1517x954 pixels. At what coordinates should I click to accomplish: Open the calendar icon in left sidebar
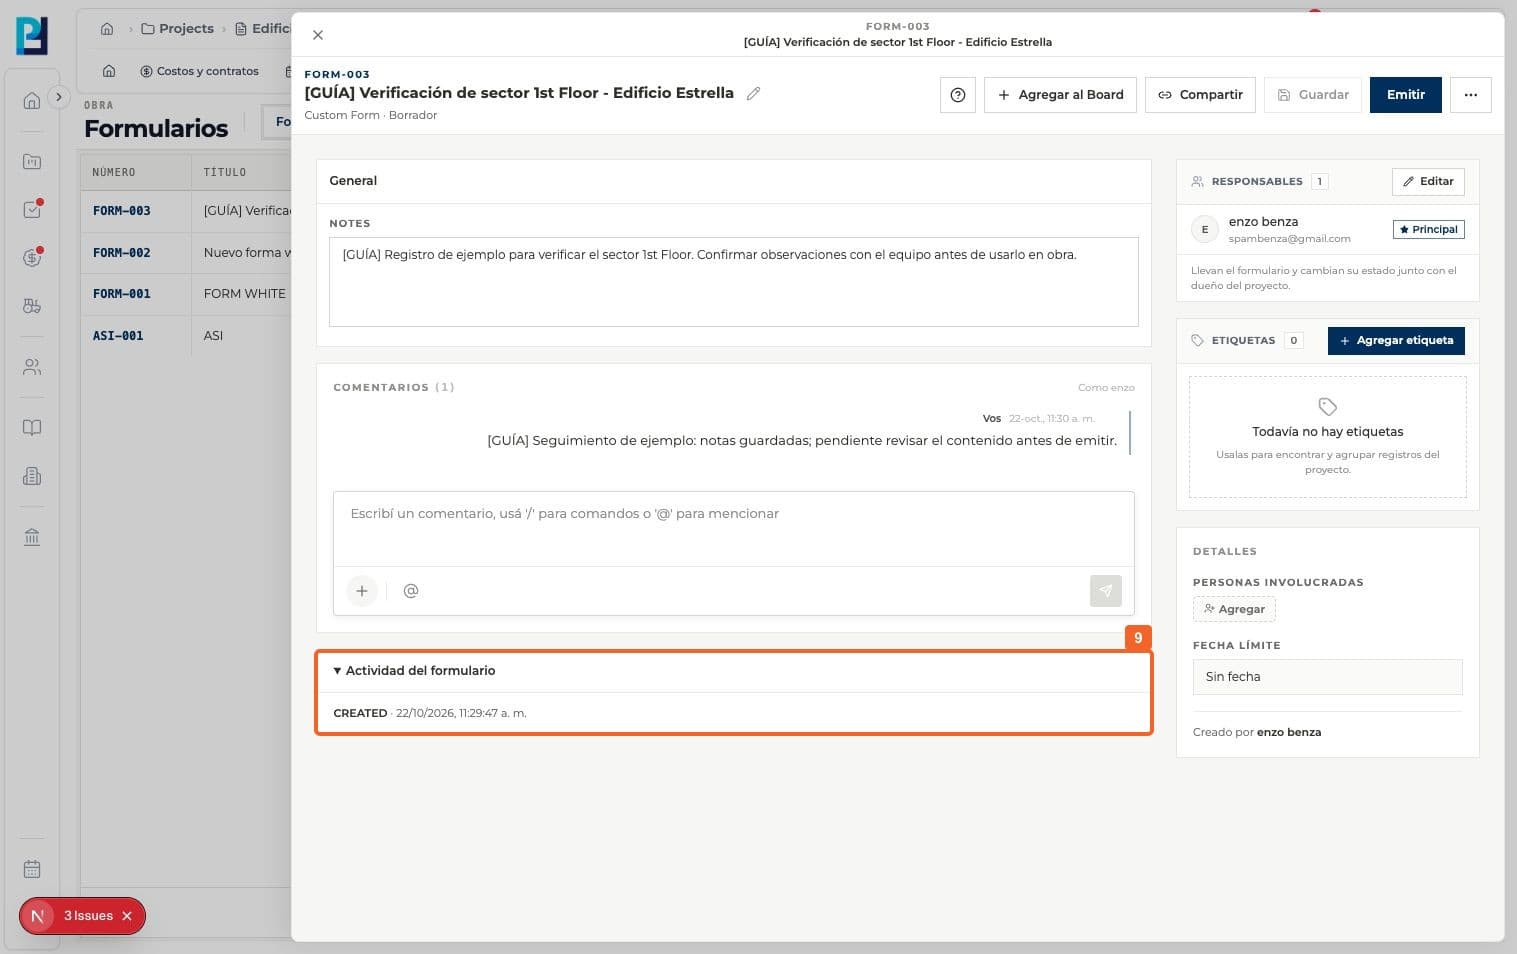point(32,869)
